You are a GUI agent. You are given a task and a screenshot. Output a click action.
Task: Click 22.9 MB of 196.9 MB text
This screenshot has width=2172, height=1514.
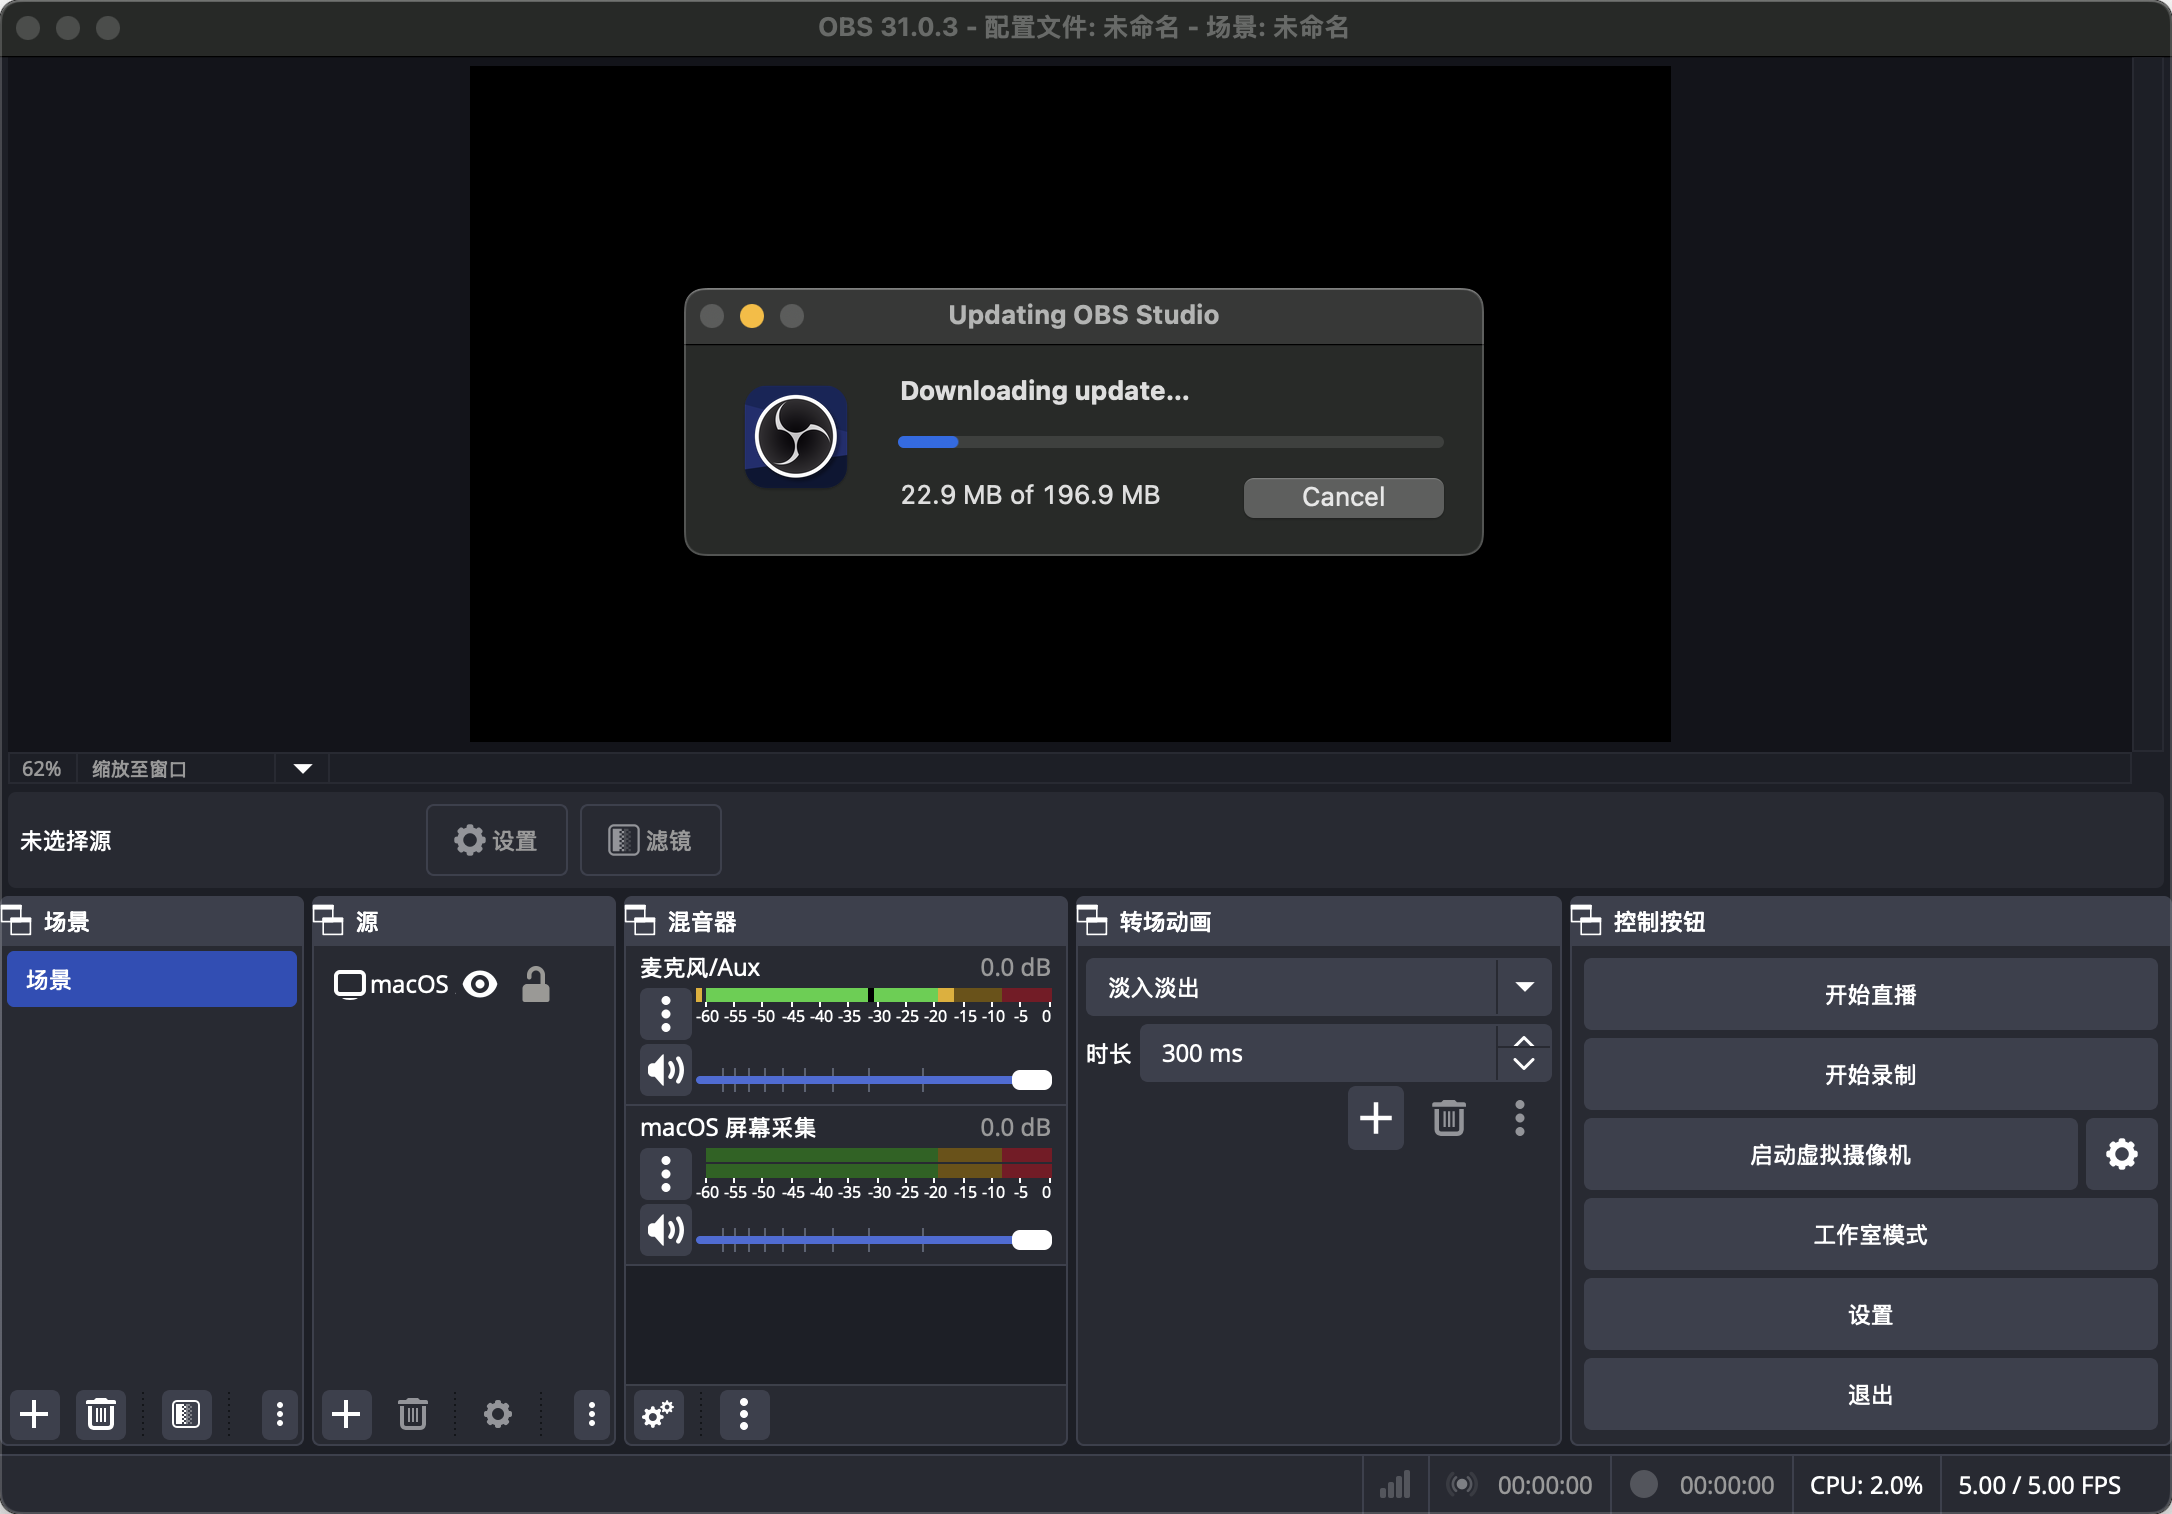click(1030, 495)
